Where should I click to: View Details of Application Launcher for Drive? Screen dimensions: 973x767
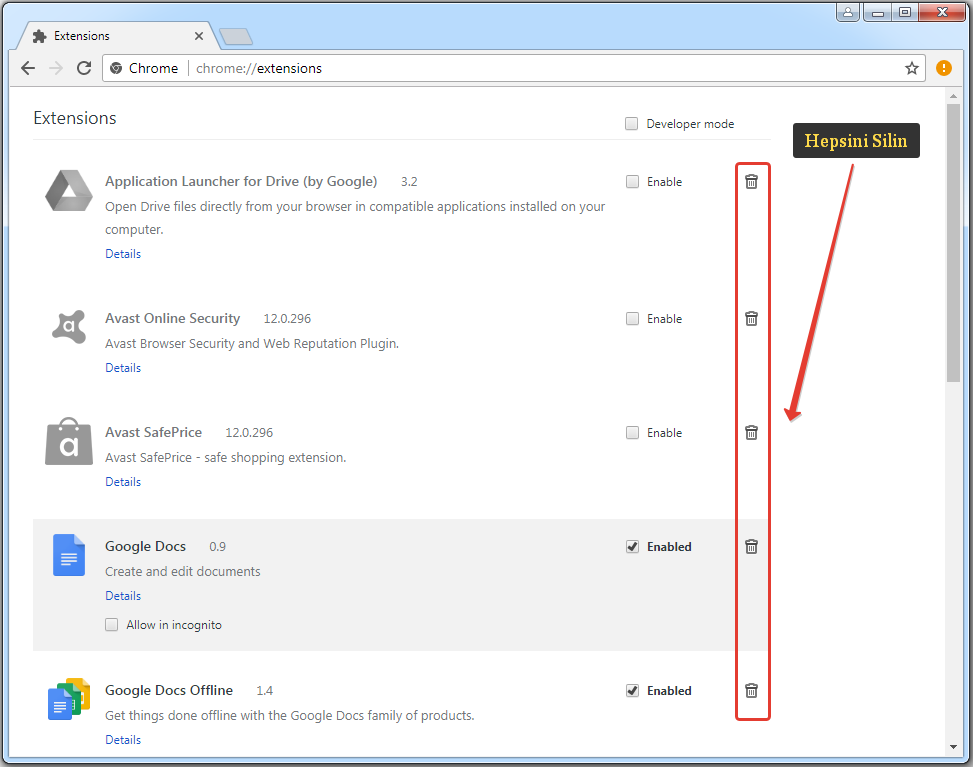(x=123, y=254)
